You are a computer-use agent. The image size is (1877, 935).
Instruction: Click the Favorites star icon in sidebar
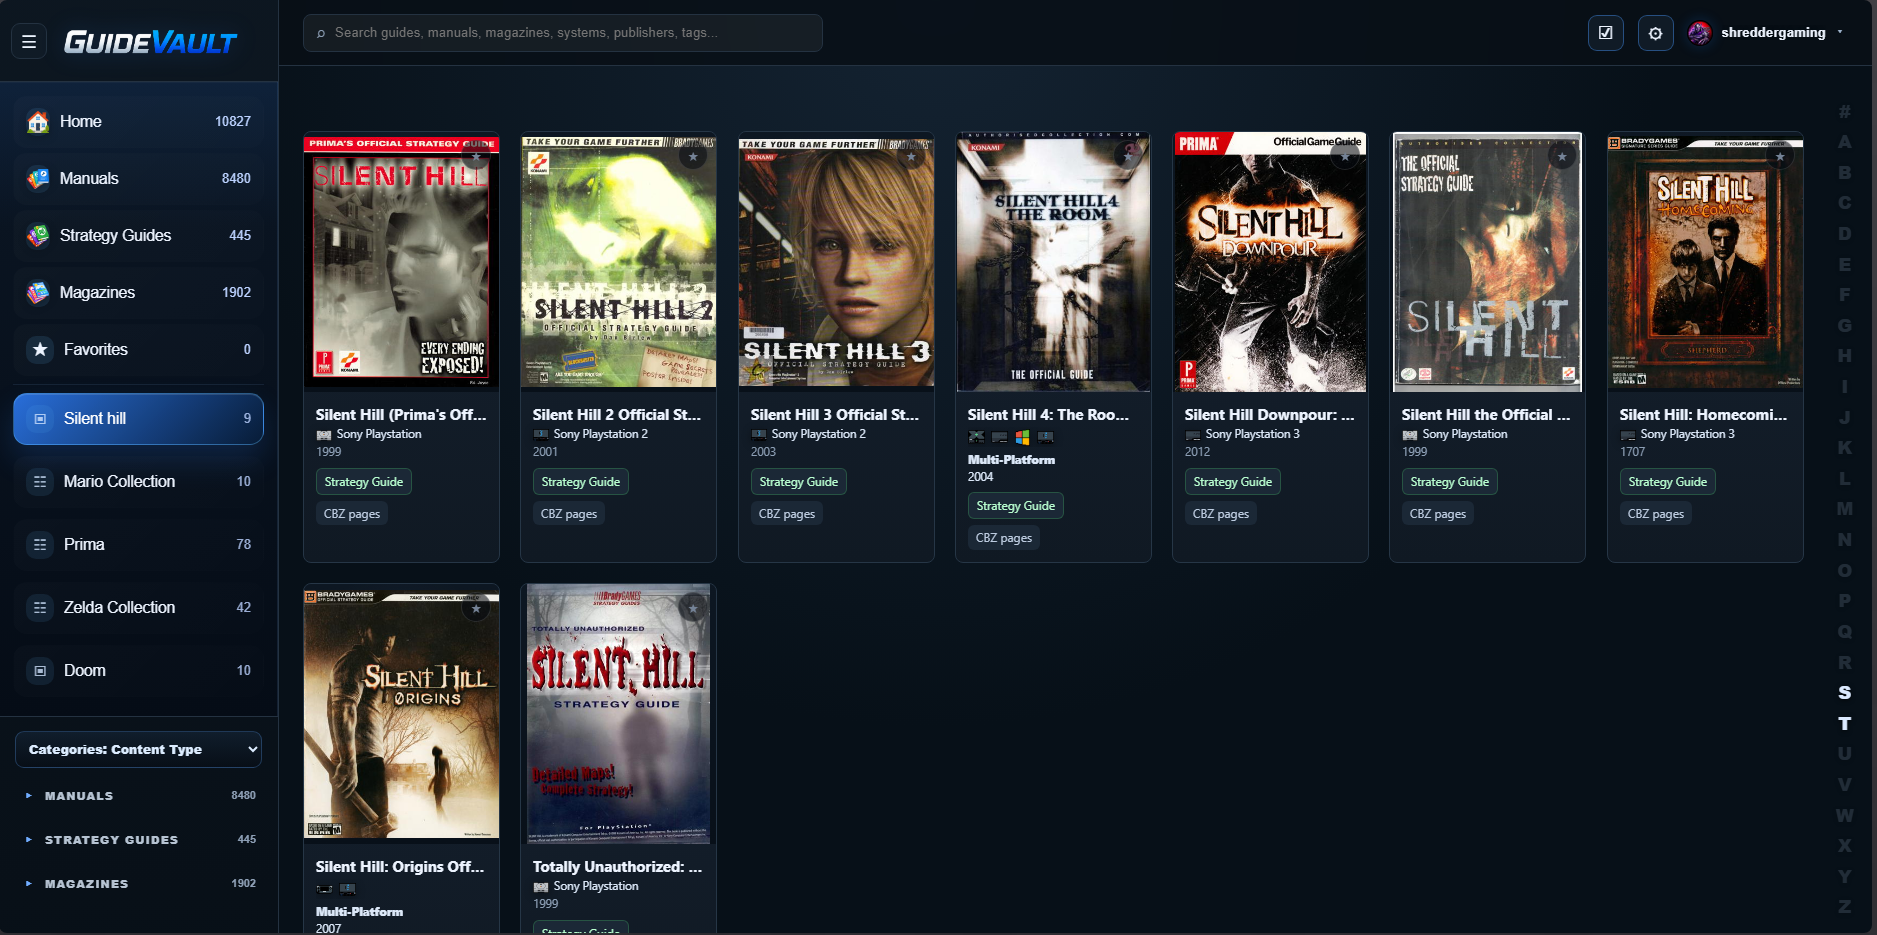[40, 349]
